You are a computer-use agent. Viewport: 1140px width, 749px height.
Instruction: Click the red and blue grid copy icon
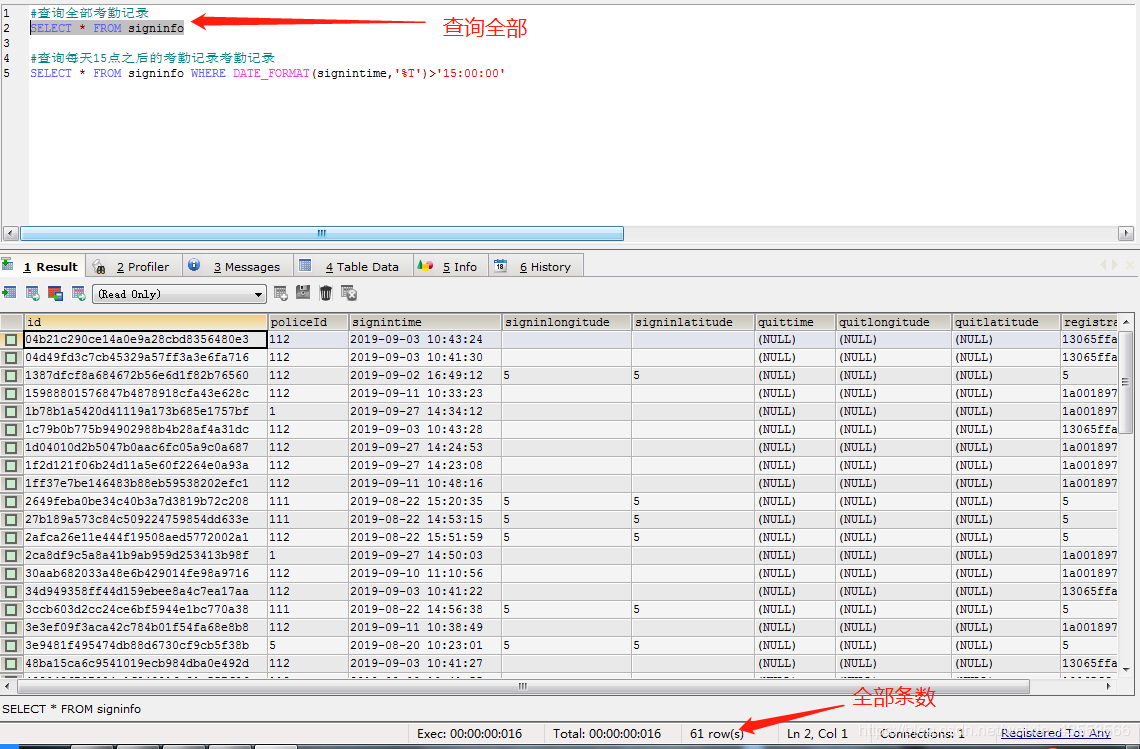[55, 293]
